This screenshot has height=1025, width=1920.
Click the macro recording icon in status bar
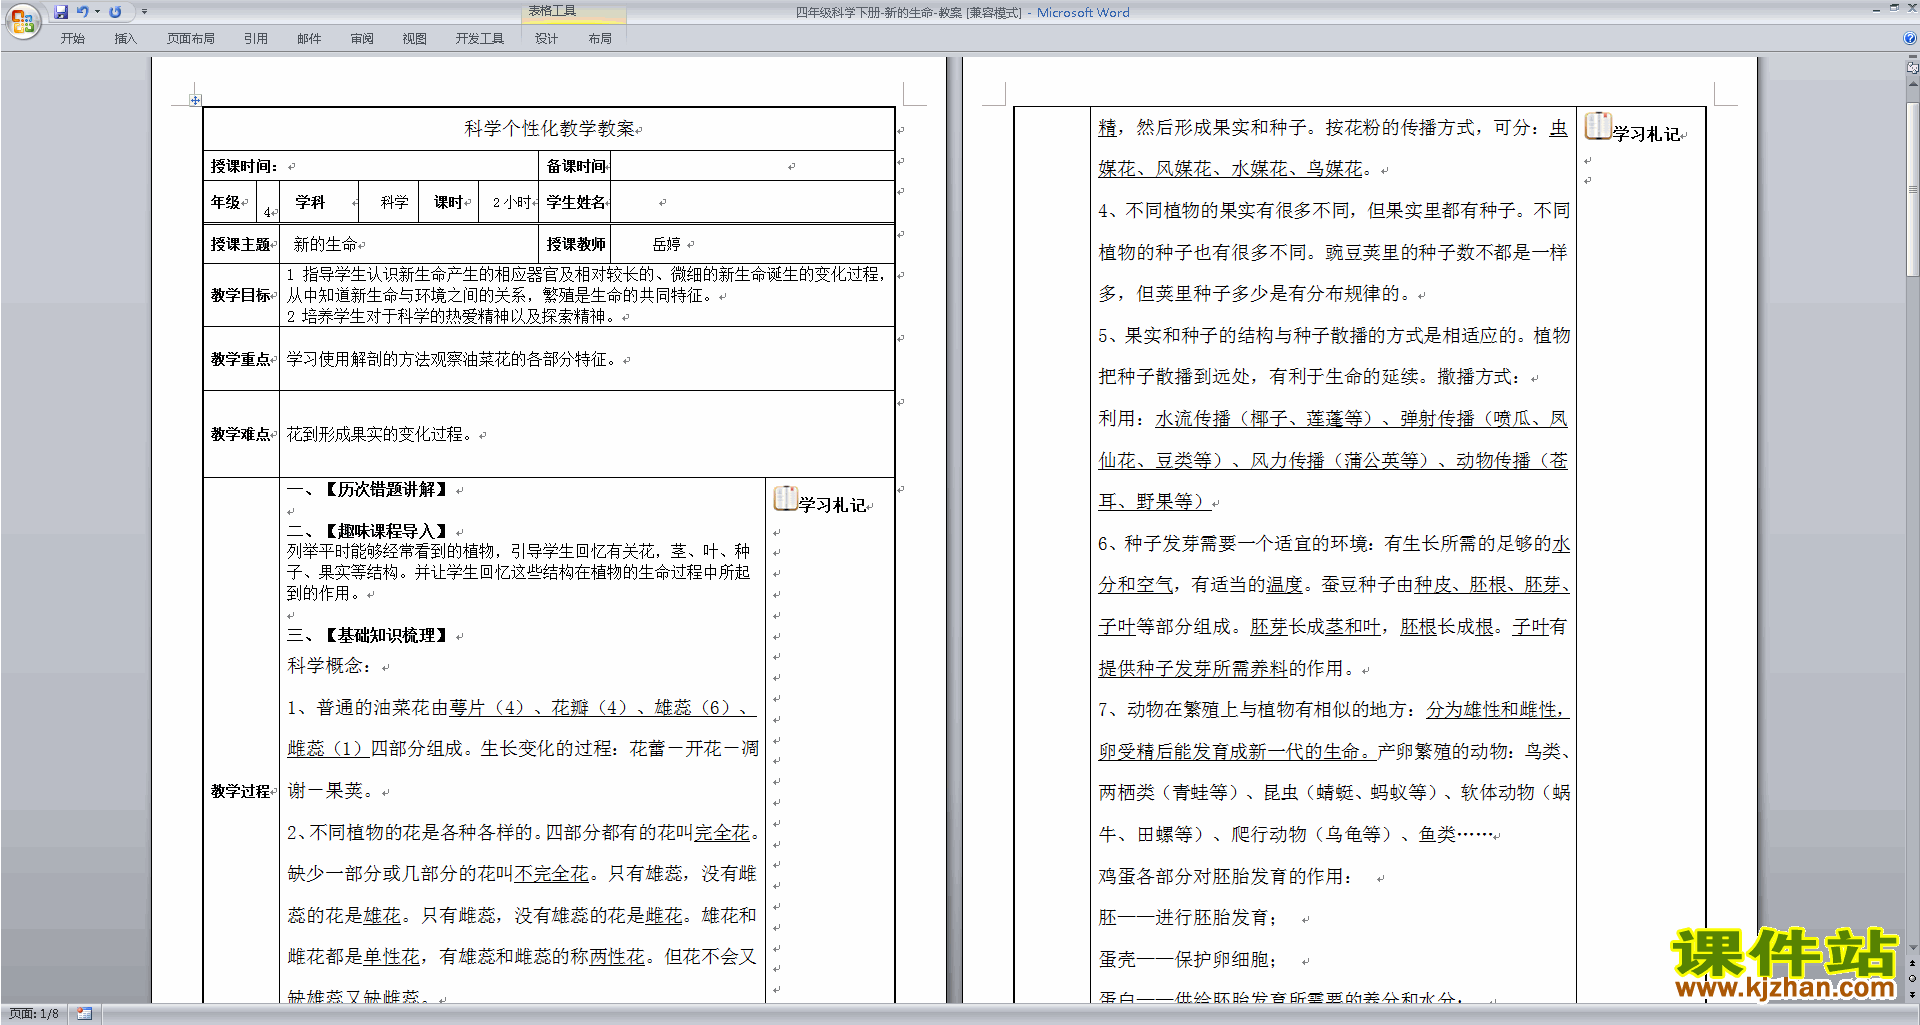(x=84, y=1014)
